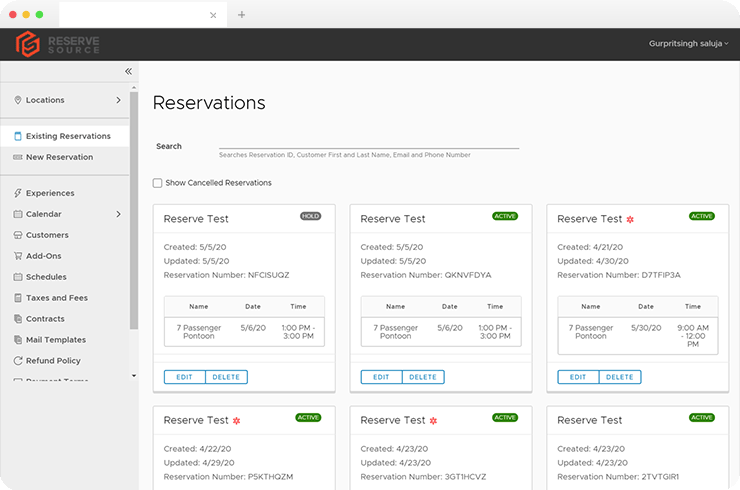The image size is (740, 490).
Task: Click the Taxes and Fees calculator icon
Action: click(18, 298)
